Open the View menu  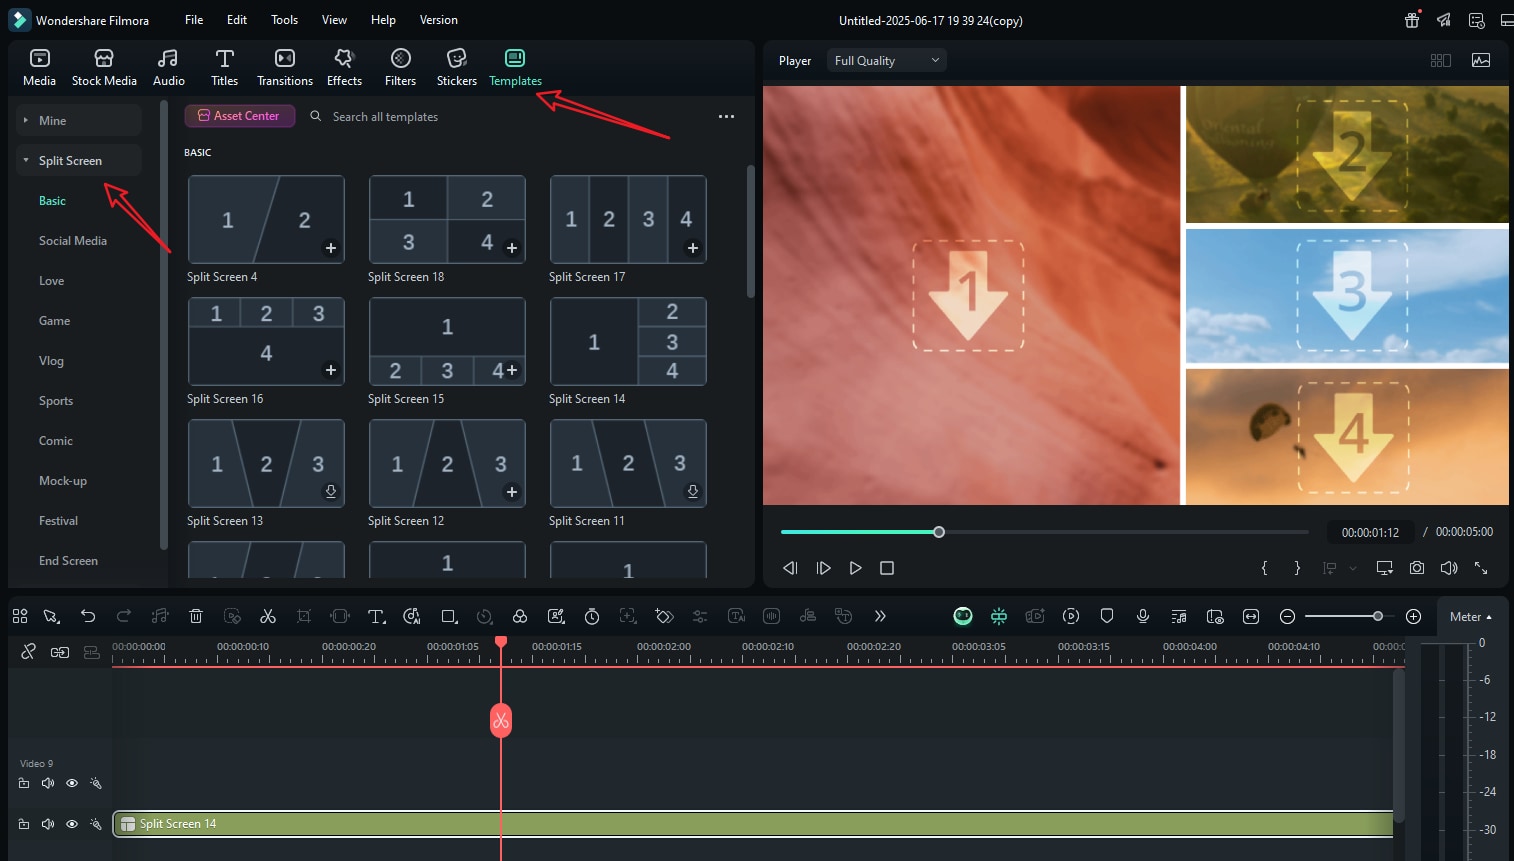point(334,20)
